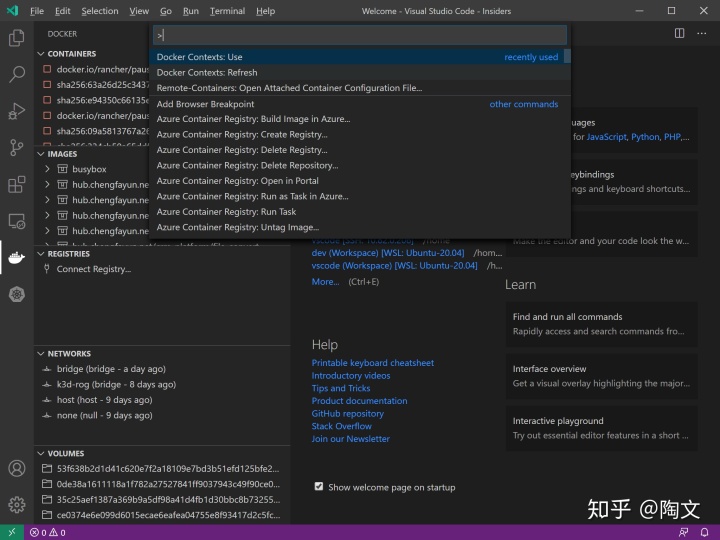720x540 pixels.
Task: Collapse the CONTAINERS section
Action: [41, 54]
